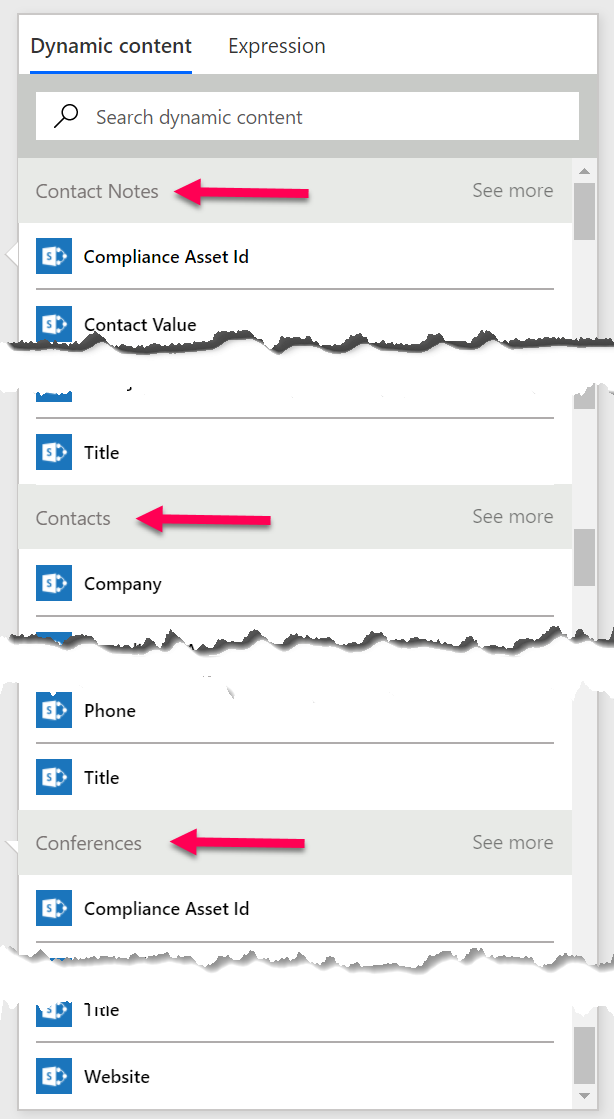Click SharePoint icon next to Phone
This screenshot has width=614, height=1119.
tap(54, 710)
